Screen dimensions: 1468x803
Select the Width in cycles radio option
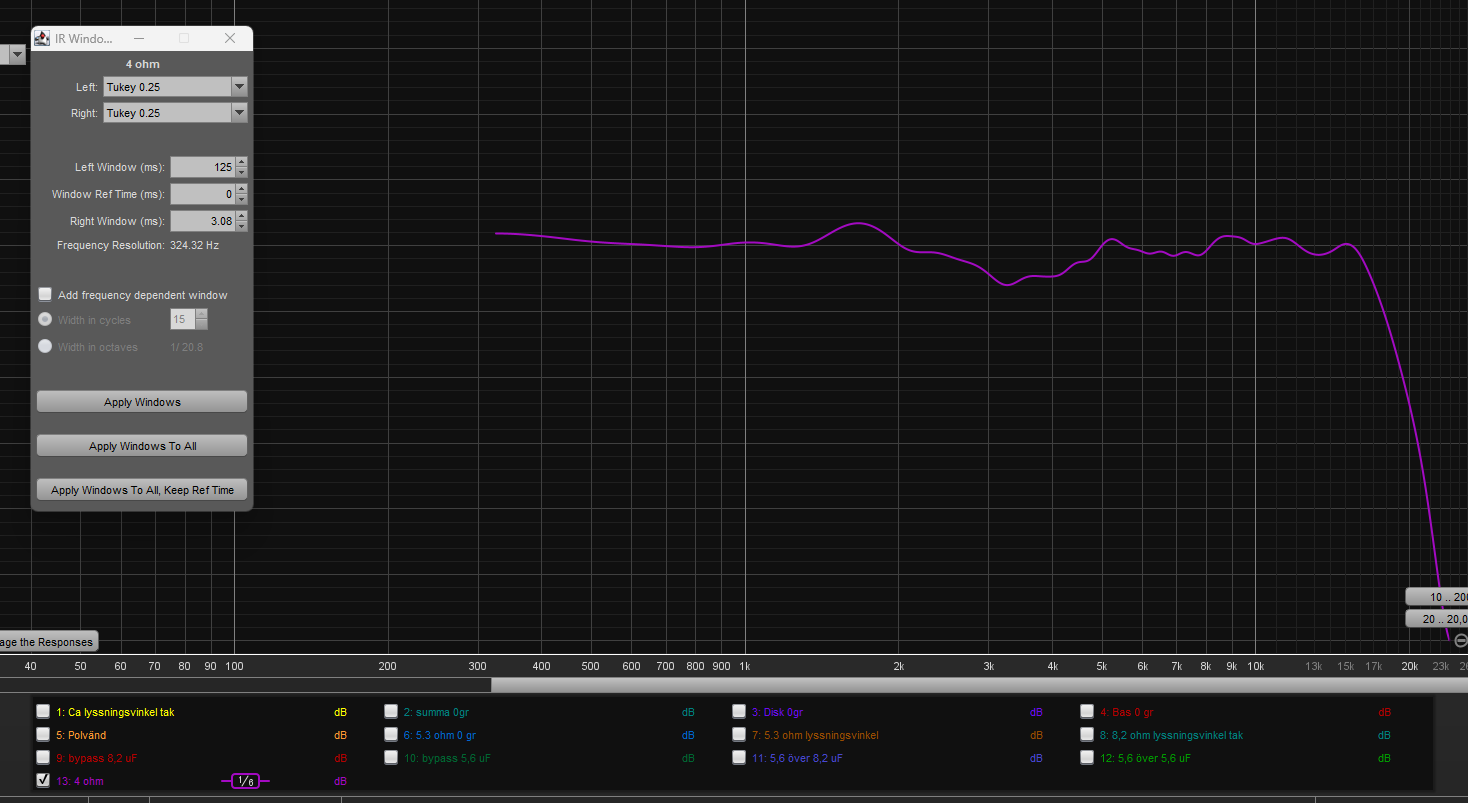coord(45,319)
